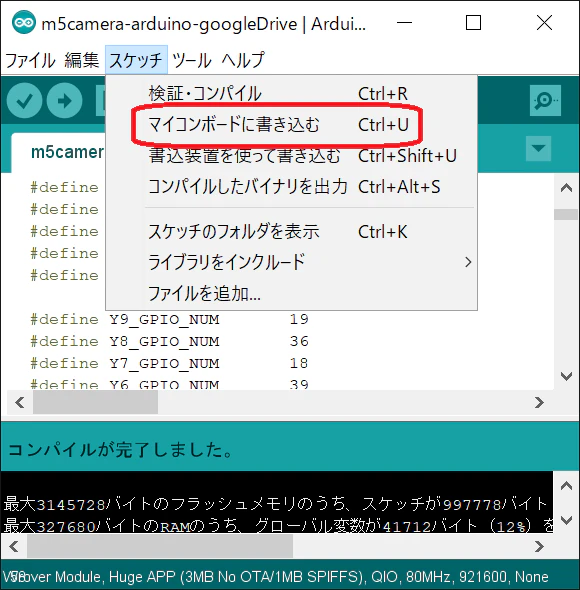580x590 pixels.
Task: Open the tab options dropdown arrow
Action: click(x=538, y=148)
